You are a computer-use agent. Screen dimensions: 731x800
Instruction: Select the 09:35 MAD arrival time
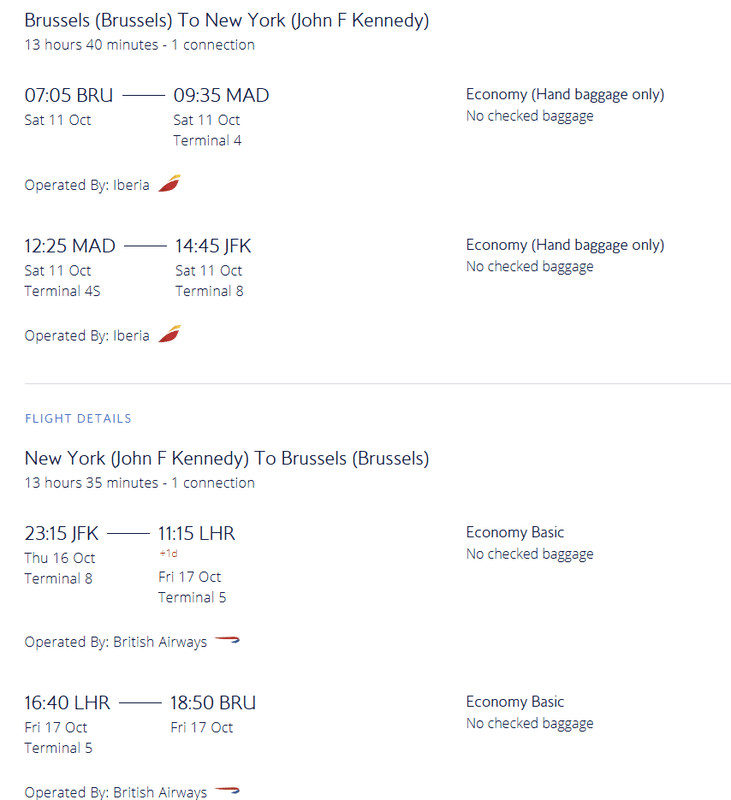[221, 95]
